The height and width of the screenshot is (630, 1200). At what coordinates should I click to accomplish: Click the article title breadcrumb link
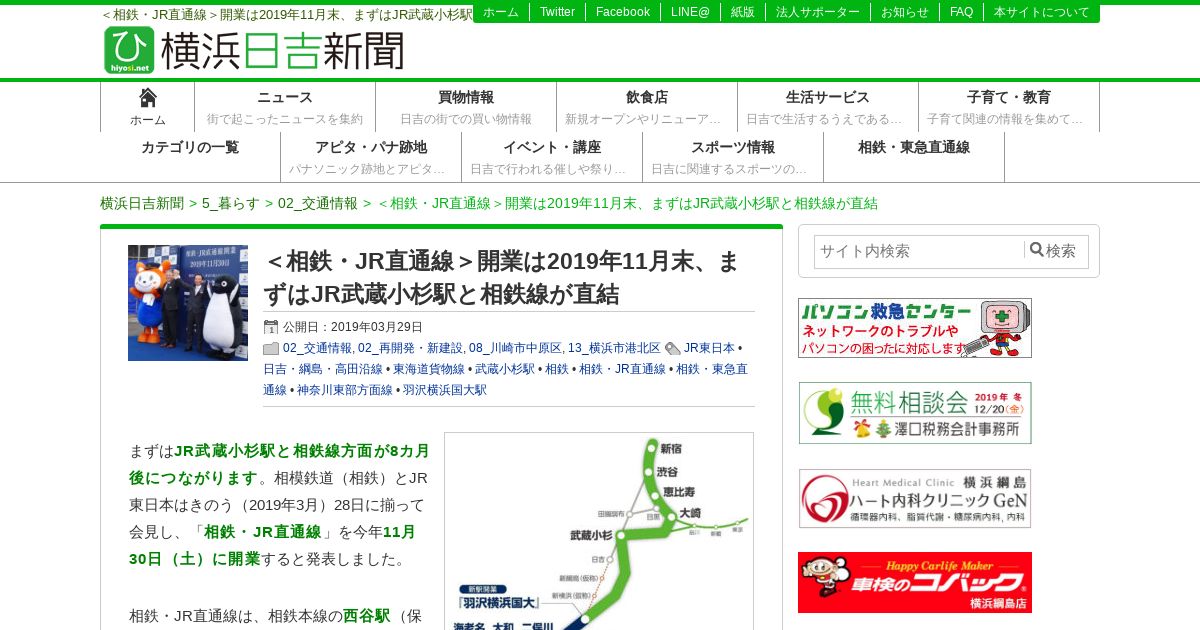pos(627,203)
